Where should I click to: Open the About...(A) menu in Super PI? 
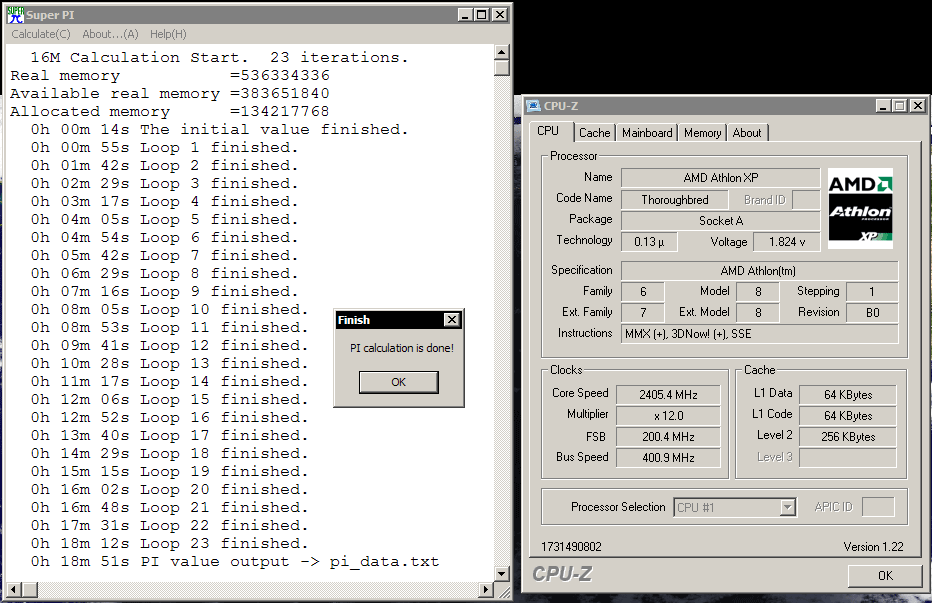(110, 34)
